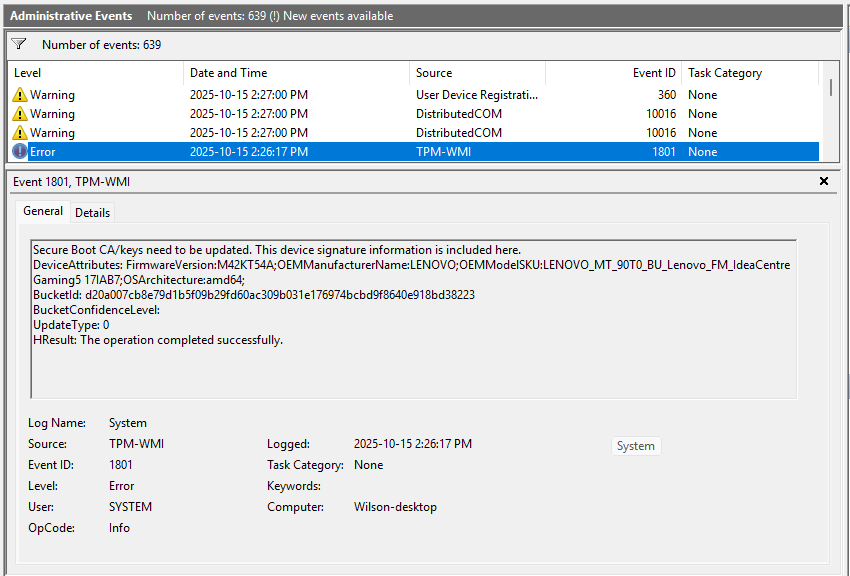Screen dimensions: 850x576
Task: Click the warning icon on second DistributedCOM row
Action: (19, 132)
